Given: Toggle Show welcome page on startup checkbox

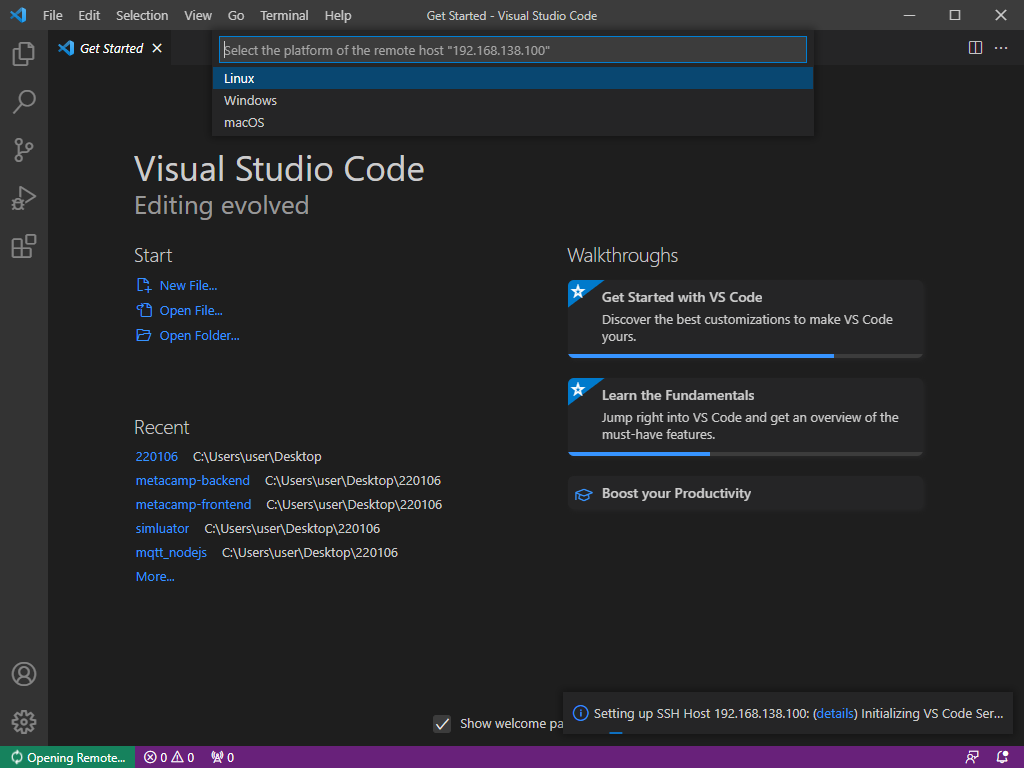Looking at the screenshot, I should point(442,724).
